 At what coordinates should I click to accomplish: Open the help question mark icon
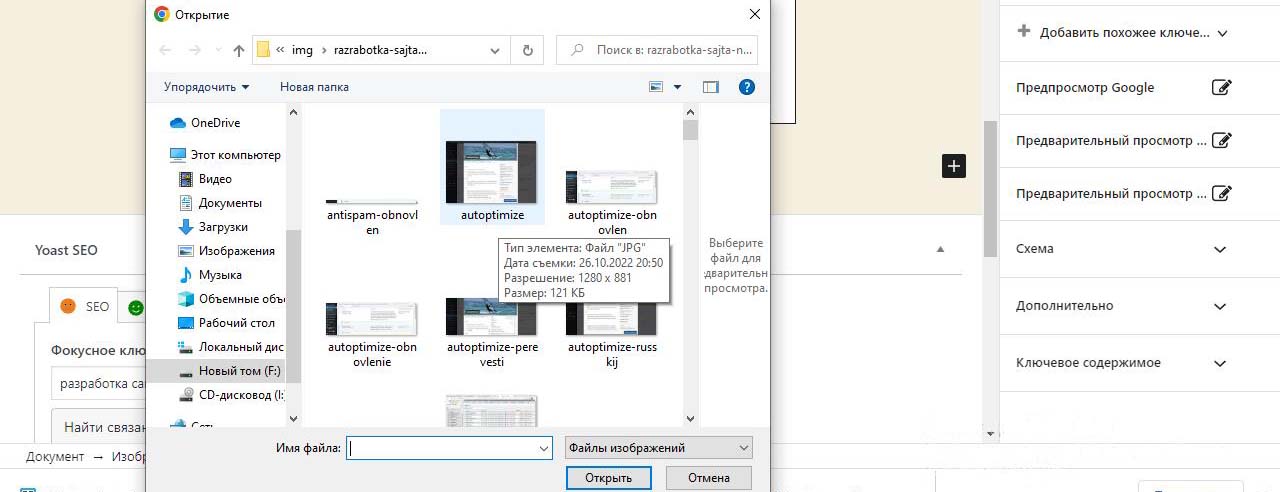point(746,87)
